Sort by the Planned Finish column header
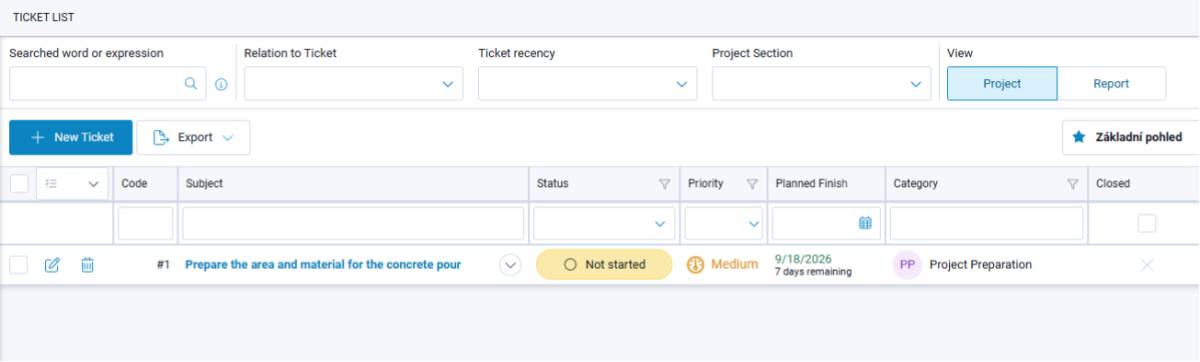The image size is (1200, 362). click(x=811, y=184)
